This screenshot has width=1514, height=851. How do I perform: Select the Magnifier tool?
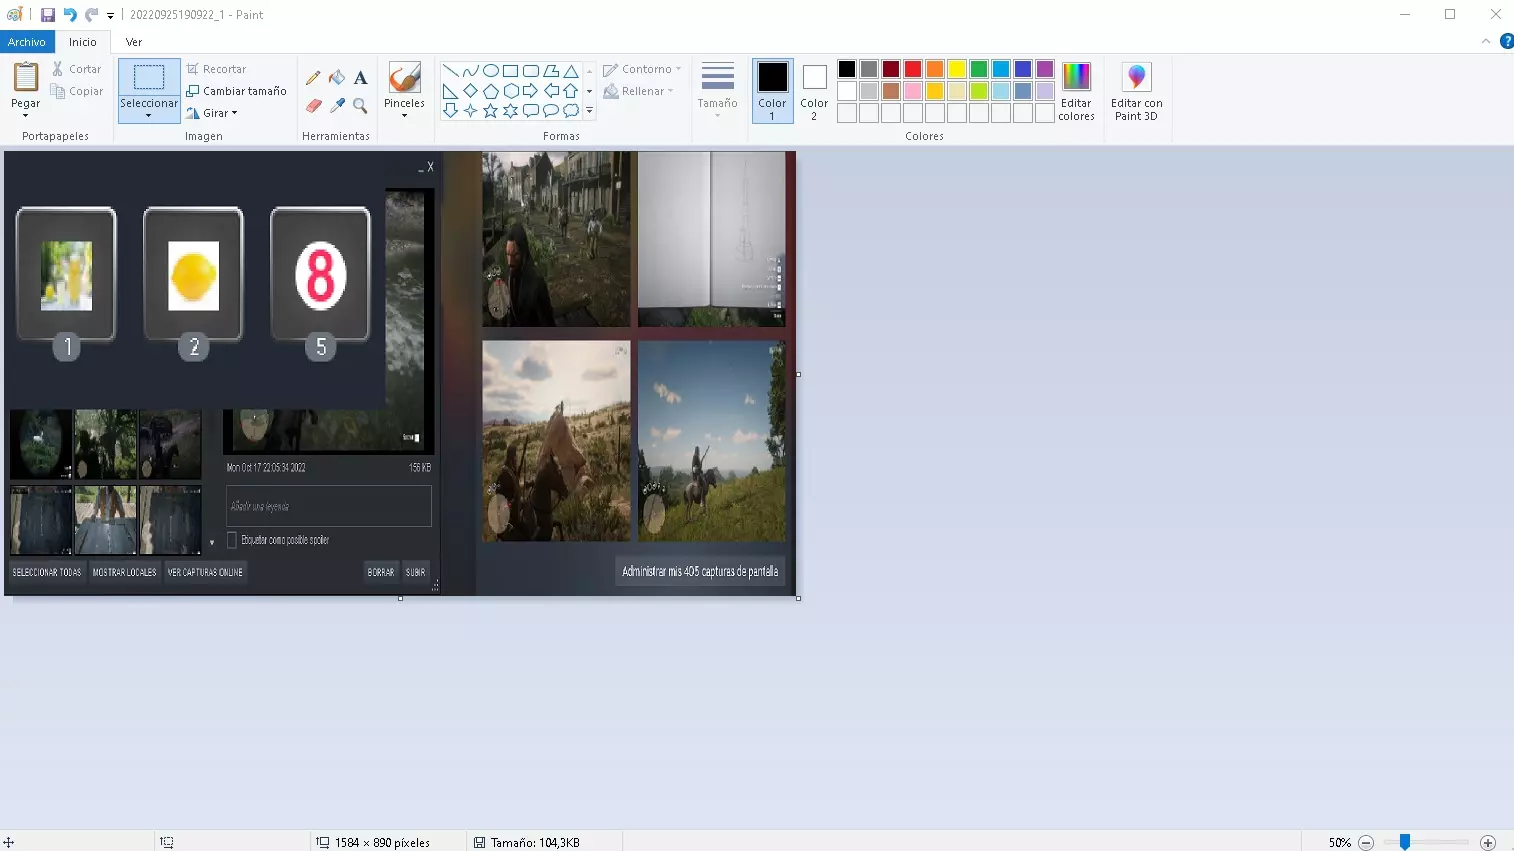[x=361, y=105]
